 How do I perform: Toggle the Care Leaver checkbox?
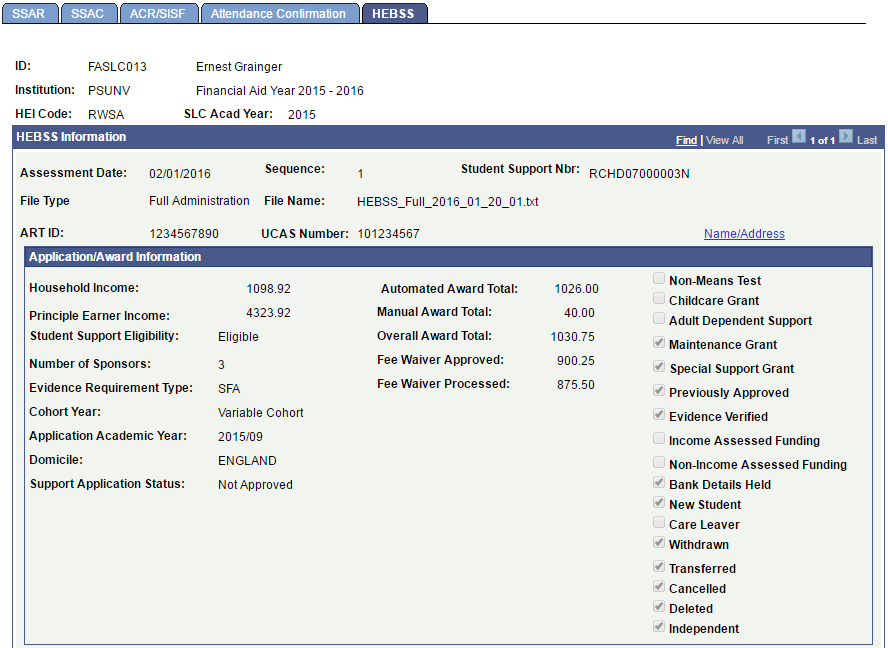659,522
